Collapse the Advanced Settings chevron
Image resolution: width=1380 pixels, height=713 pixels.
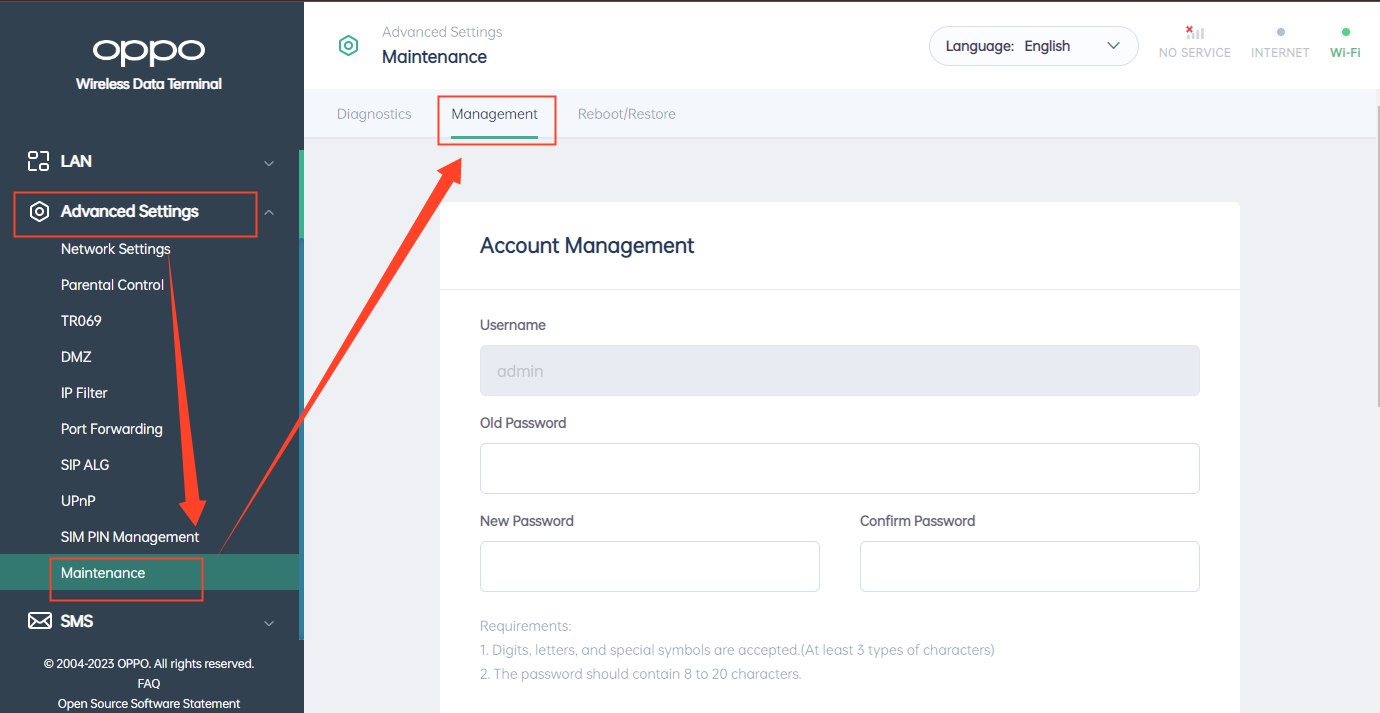[268, 212]
